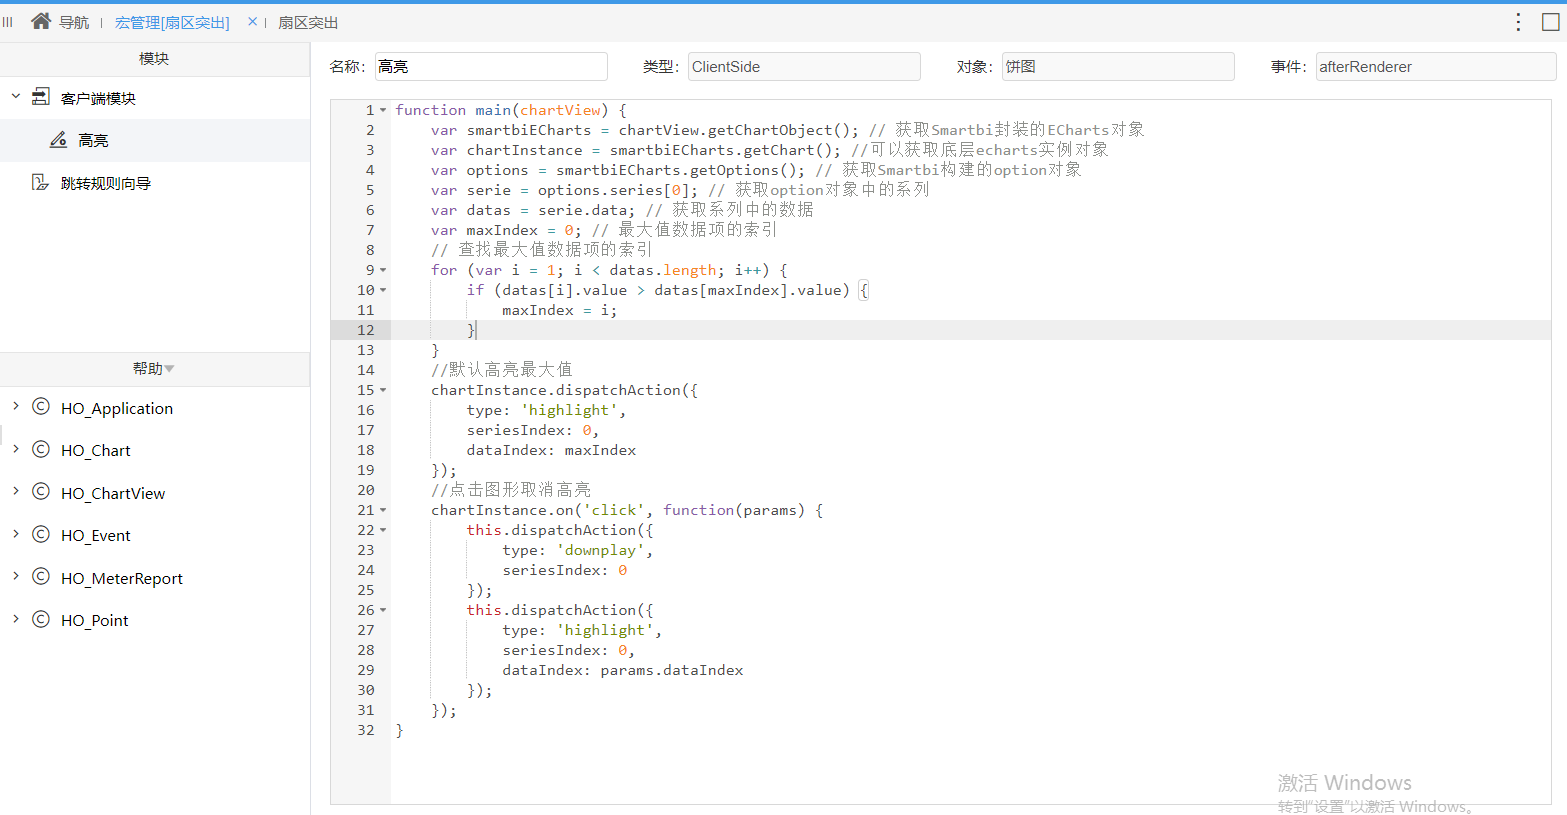Click the 跳转规则向导 wizard icon
This screenshot has height=815, width=1567.
coord(40,182)
